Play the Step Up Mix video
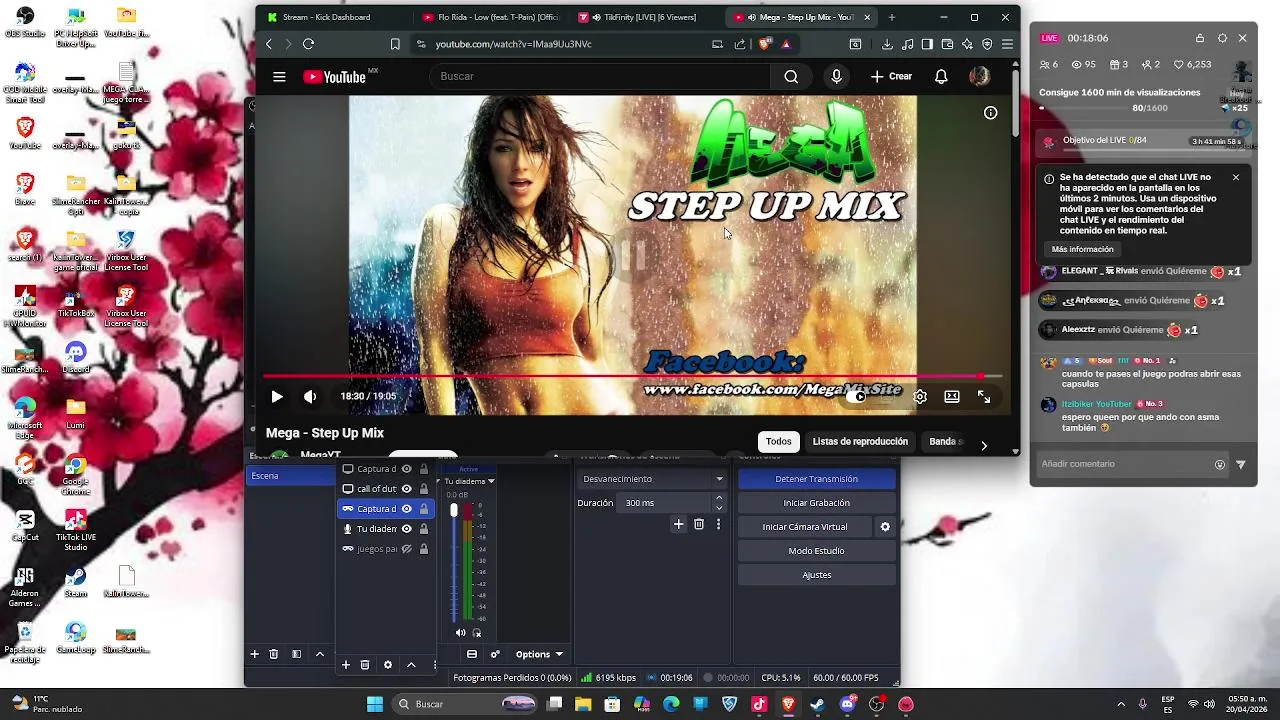 (x=277, y=397)
